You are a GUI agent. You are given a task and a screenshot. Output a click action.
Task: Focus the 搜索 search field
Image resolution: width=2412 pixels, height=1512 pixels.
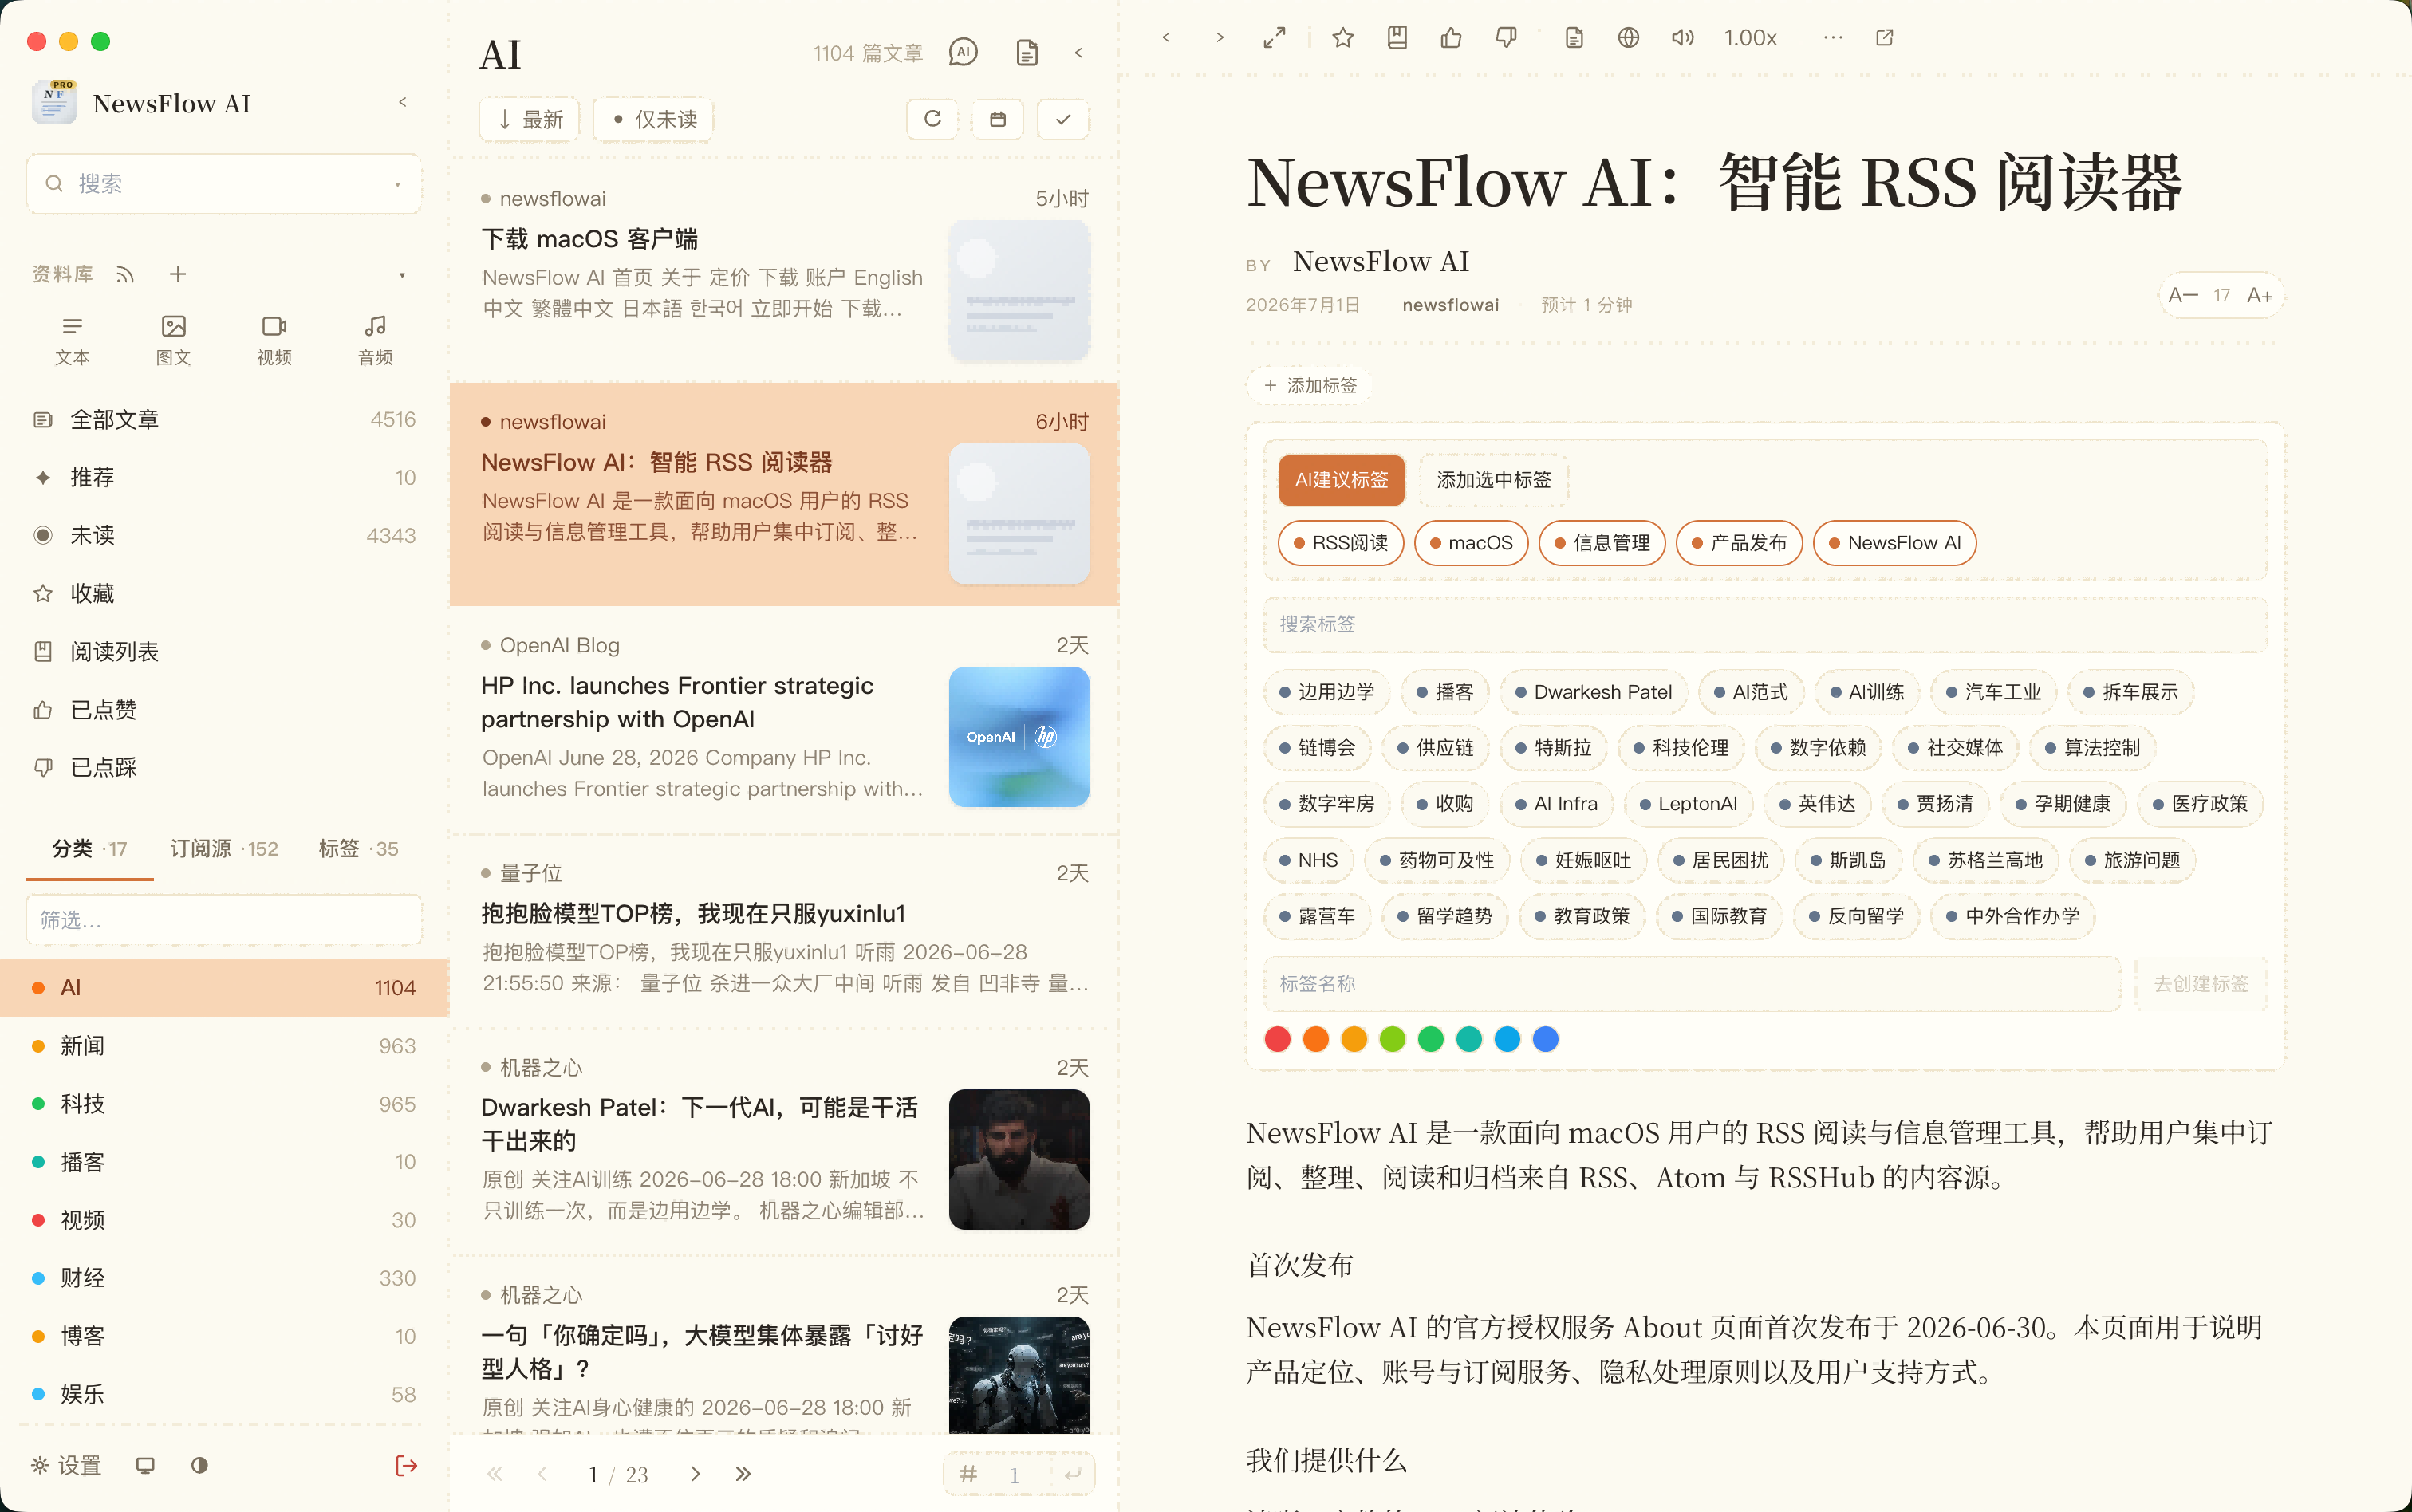223,184
